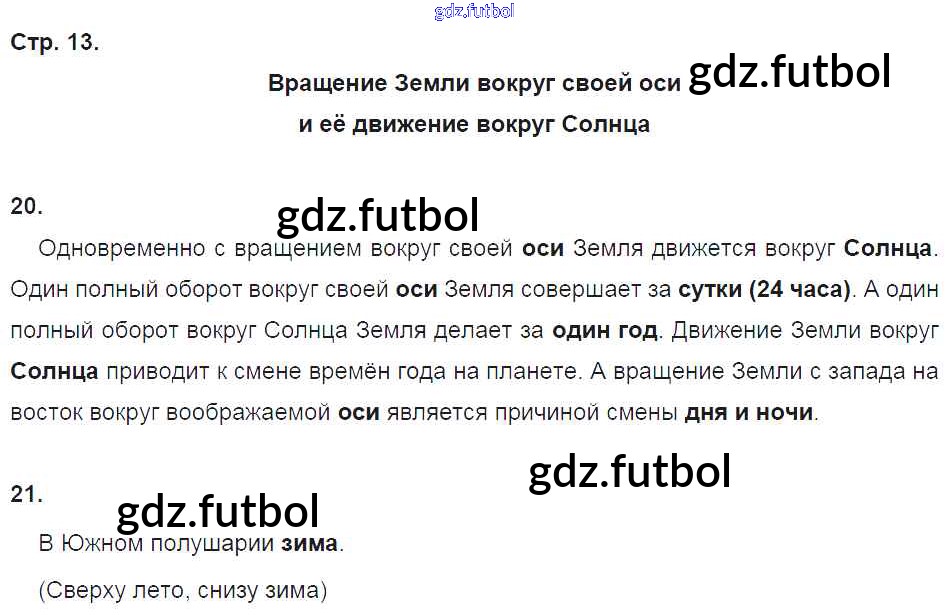
Task: Click bold 'оси' before 'Земля движется'
Action: click(x=542, y=248)
